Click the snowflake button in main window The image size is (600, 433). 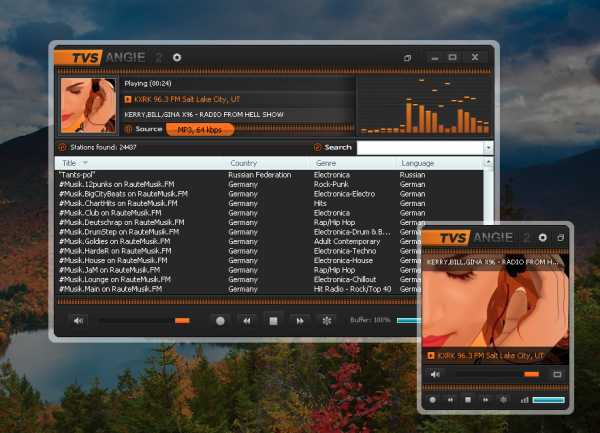(326, 321)
